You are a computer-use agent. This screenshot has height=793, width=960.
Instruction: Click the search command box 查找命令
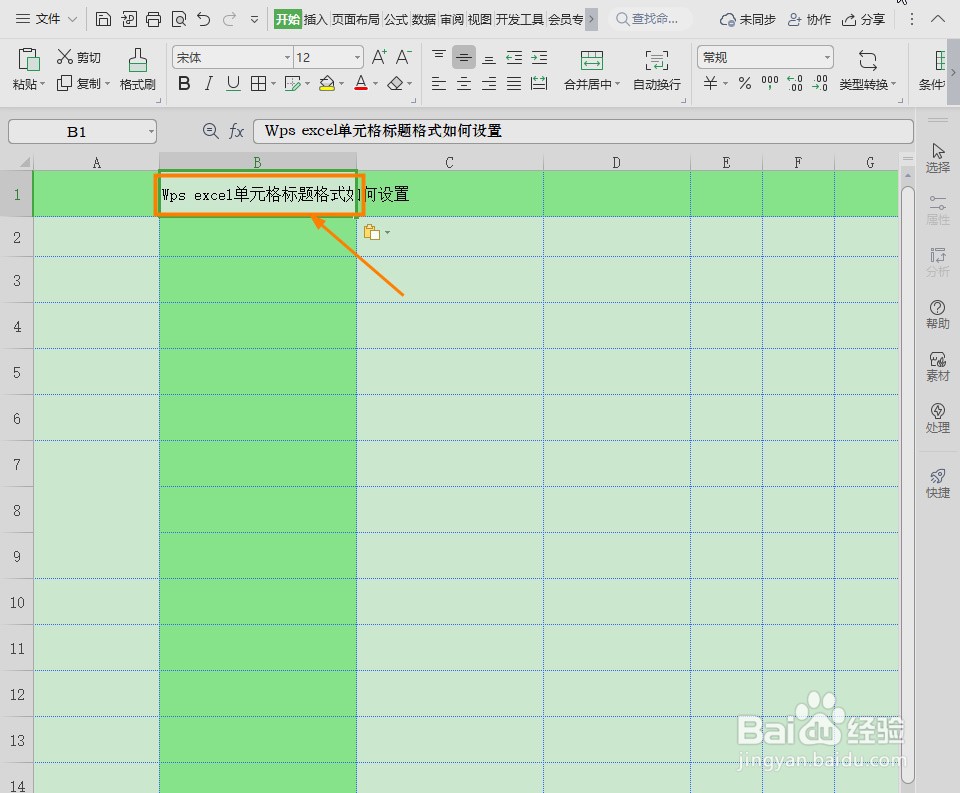[651, 19]
